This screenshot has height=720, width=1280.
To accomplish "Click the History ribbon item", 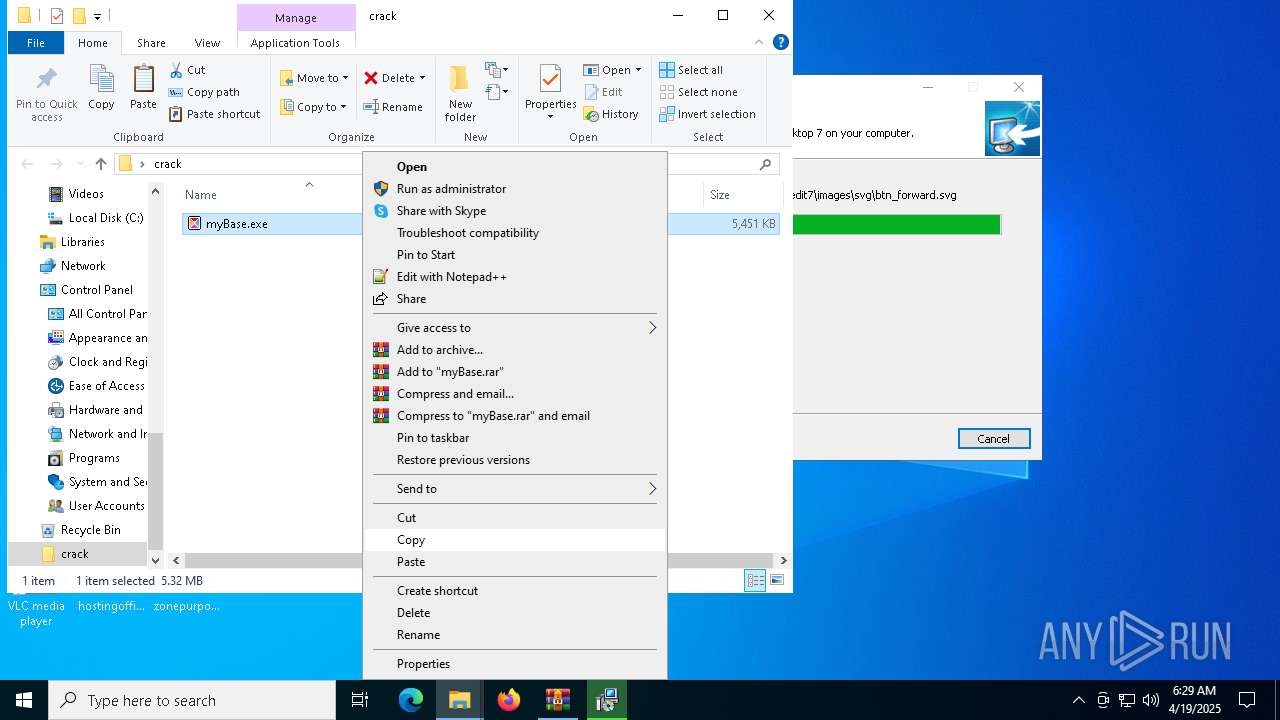I will pos(611,114).
